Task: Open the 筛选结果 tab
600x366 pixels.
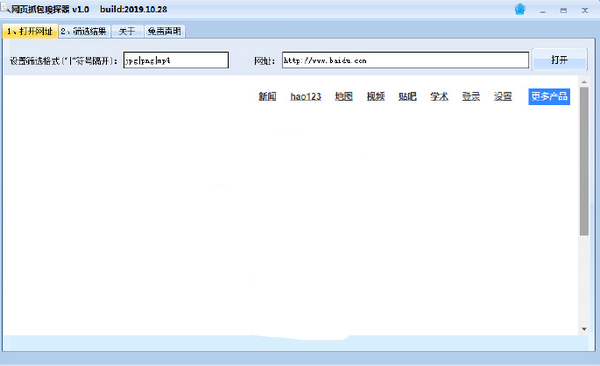Action: click(84, 31)
